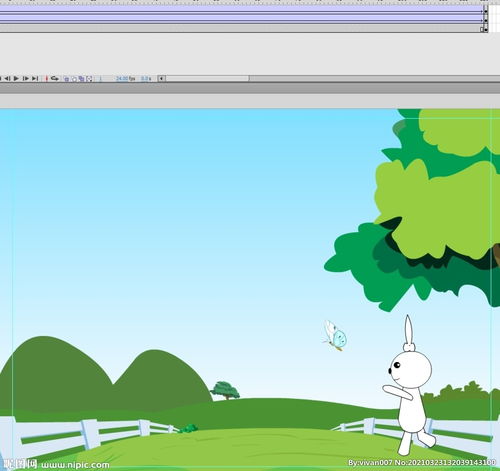Click the timeline scroll left arrow
500x471 pixels.
161,79
